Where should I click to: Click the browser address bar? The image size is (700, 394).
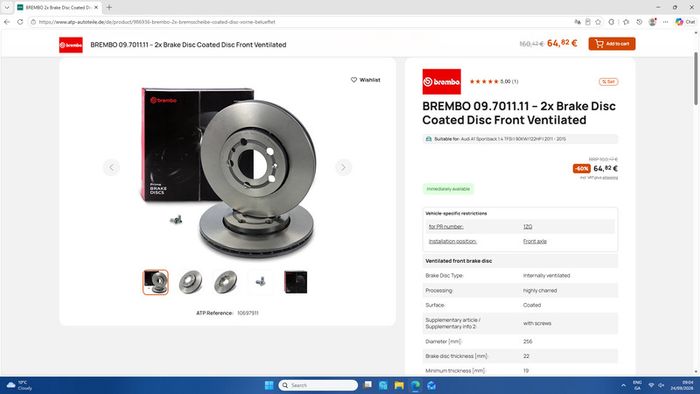[304, 22]
